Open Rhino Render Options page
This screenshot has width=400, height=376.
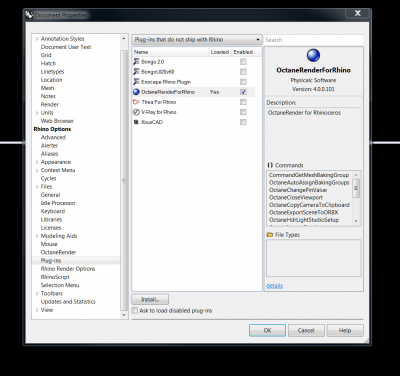[x=68, y=269]
